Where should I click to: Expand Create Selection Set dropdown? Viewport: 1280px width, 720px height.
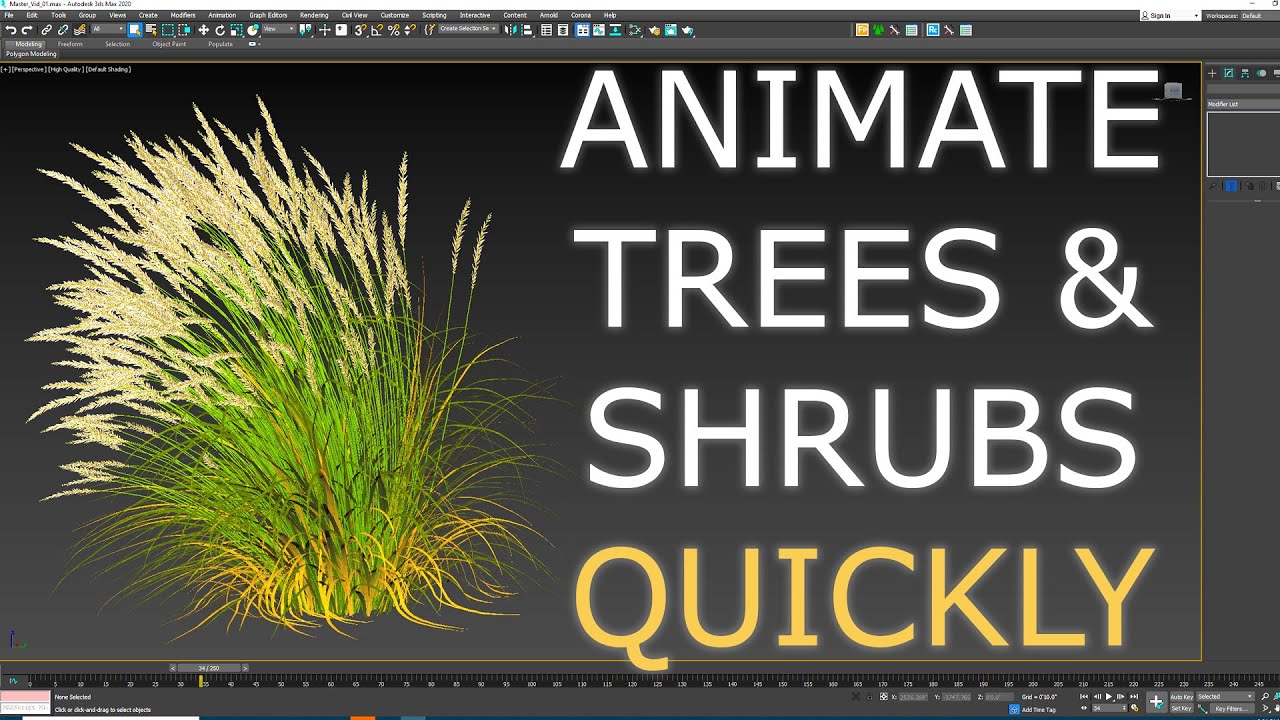[x=468, y=30]
